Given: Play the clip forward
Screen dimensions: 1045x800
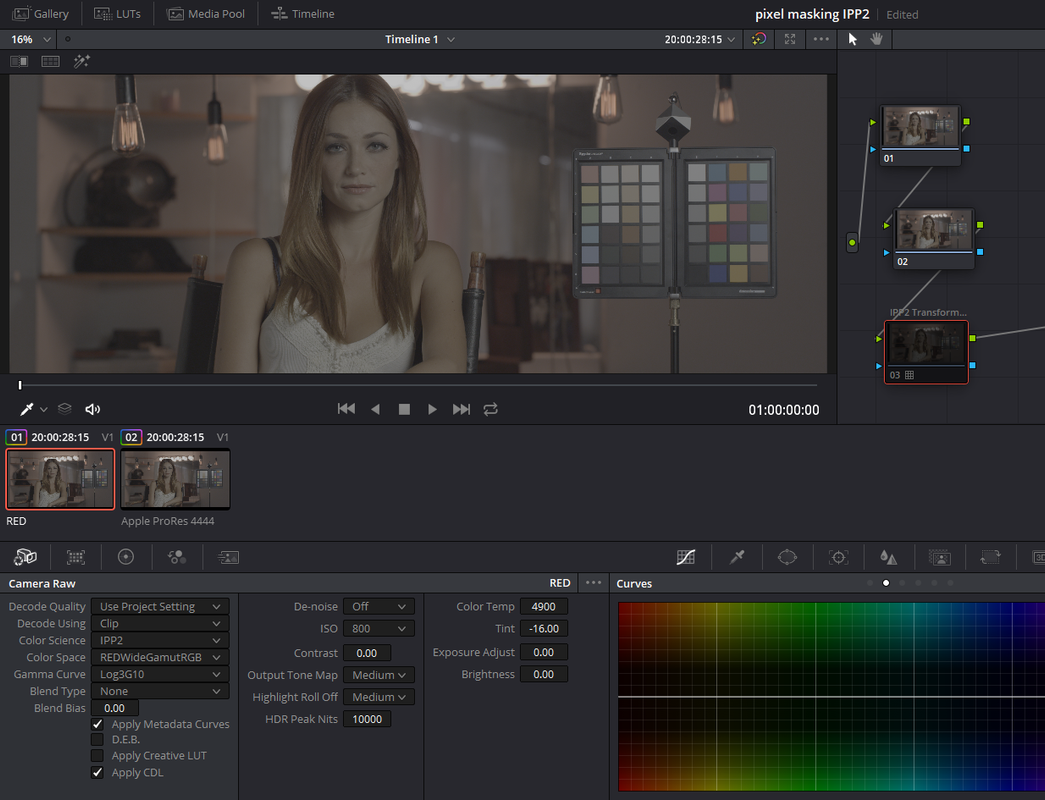Looking at the screenshot, I should coord(432,409).
